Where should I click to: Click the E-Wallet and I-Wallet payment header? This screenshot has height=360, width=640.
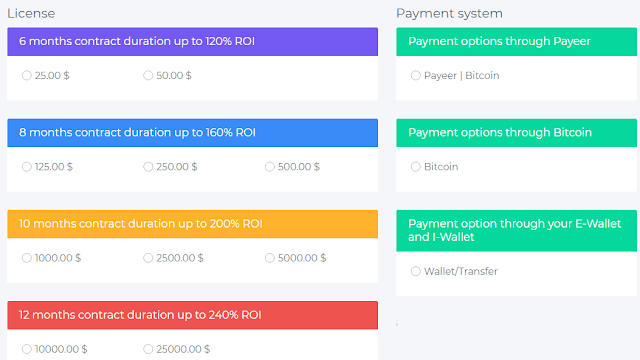coord(516,231)
